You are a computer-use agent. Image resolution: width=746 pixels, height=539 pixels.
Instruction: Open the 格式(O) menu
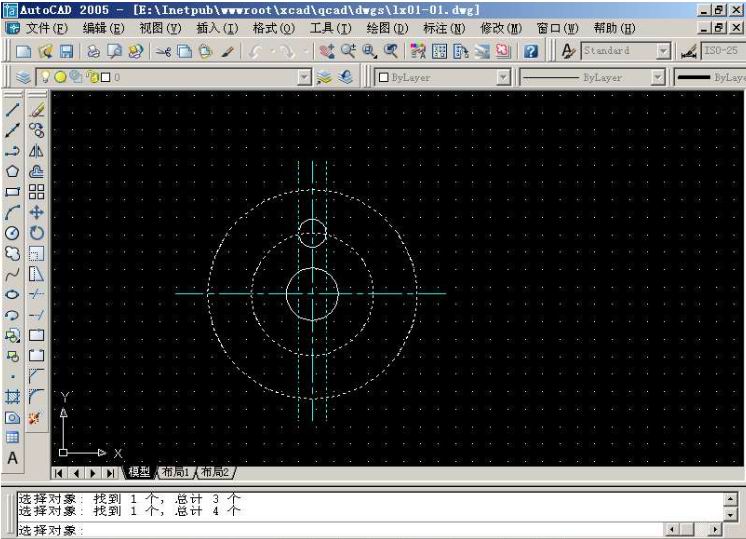274,29
